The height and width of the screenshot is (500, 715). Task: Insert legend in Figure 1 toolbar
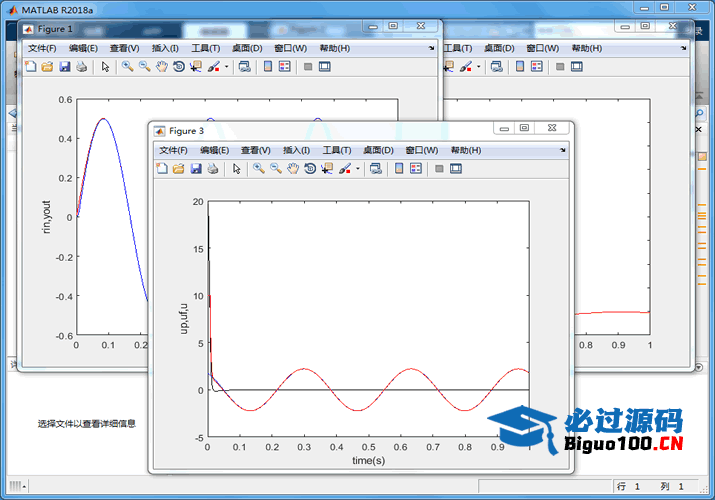coord(285,67)
